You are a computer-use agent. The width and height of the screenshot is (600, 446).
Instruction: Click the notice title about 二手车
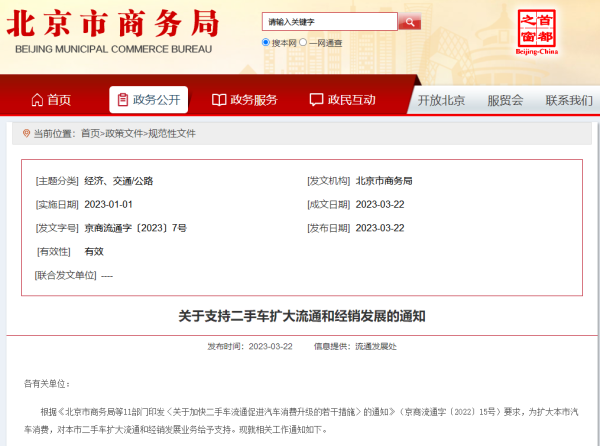click(302, 316)
